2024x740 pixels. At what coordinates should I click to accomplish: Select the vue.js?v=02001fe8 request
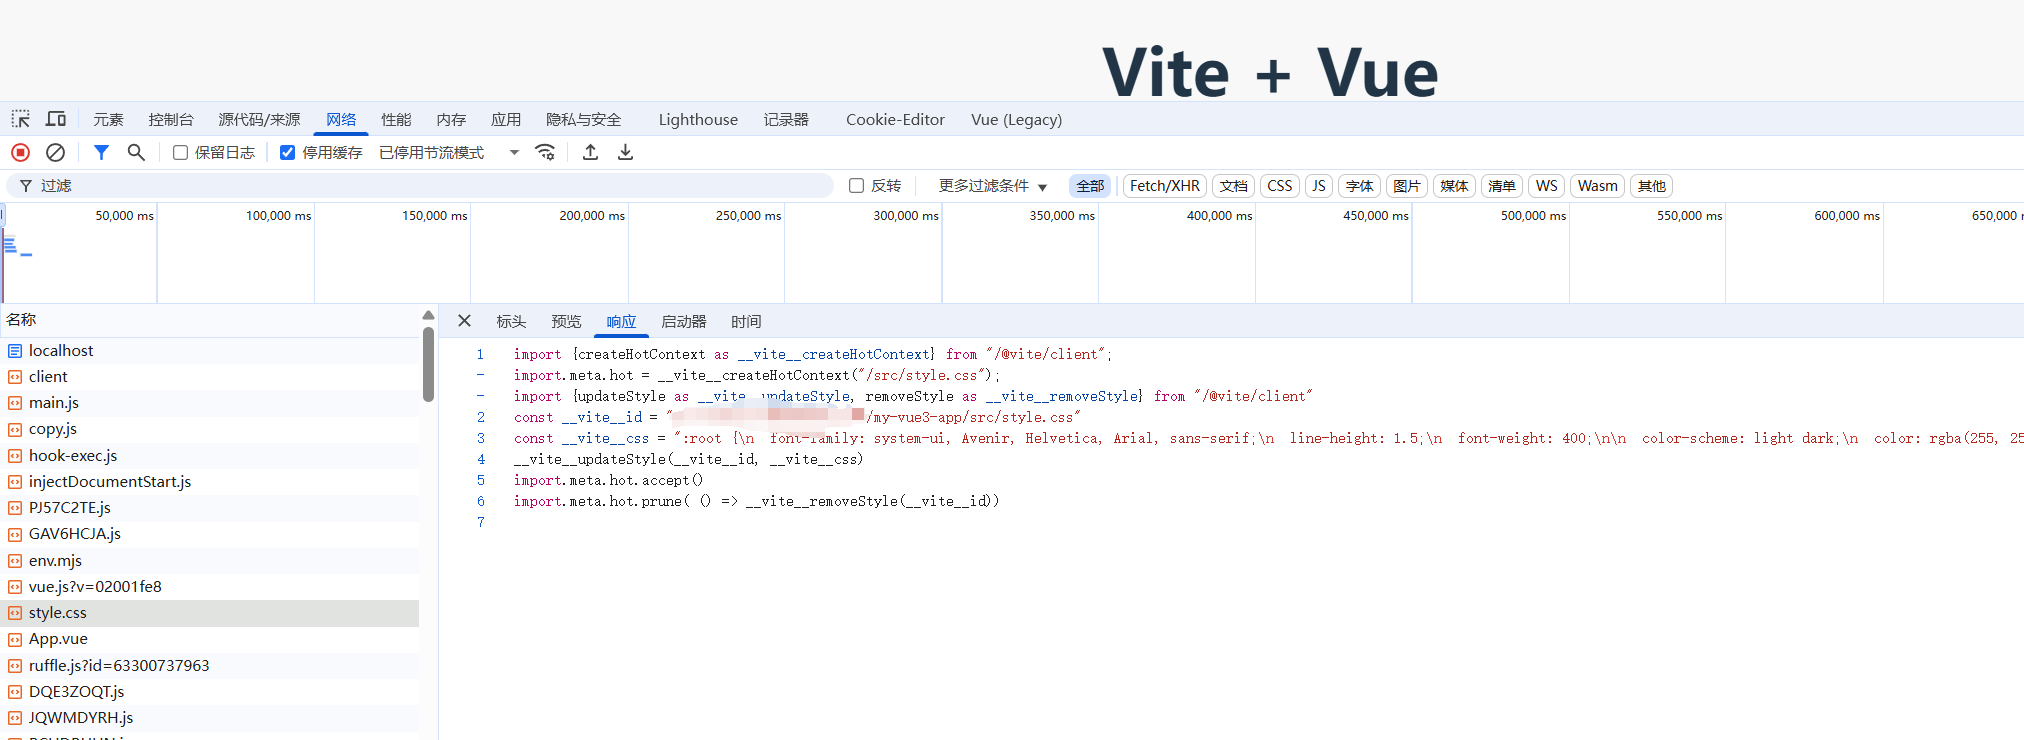(210, 587)
